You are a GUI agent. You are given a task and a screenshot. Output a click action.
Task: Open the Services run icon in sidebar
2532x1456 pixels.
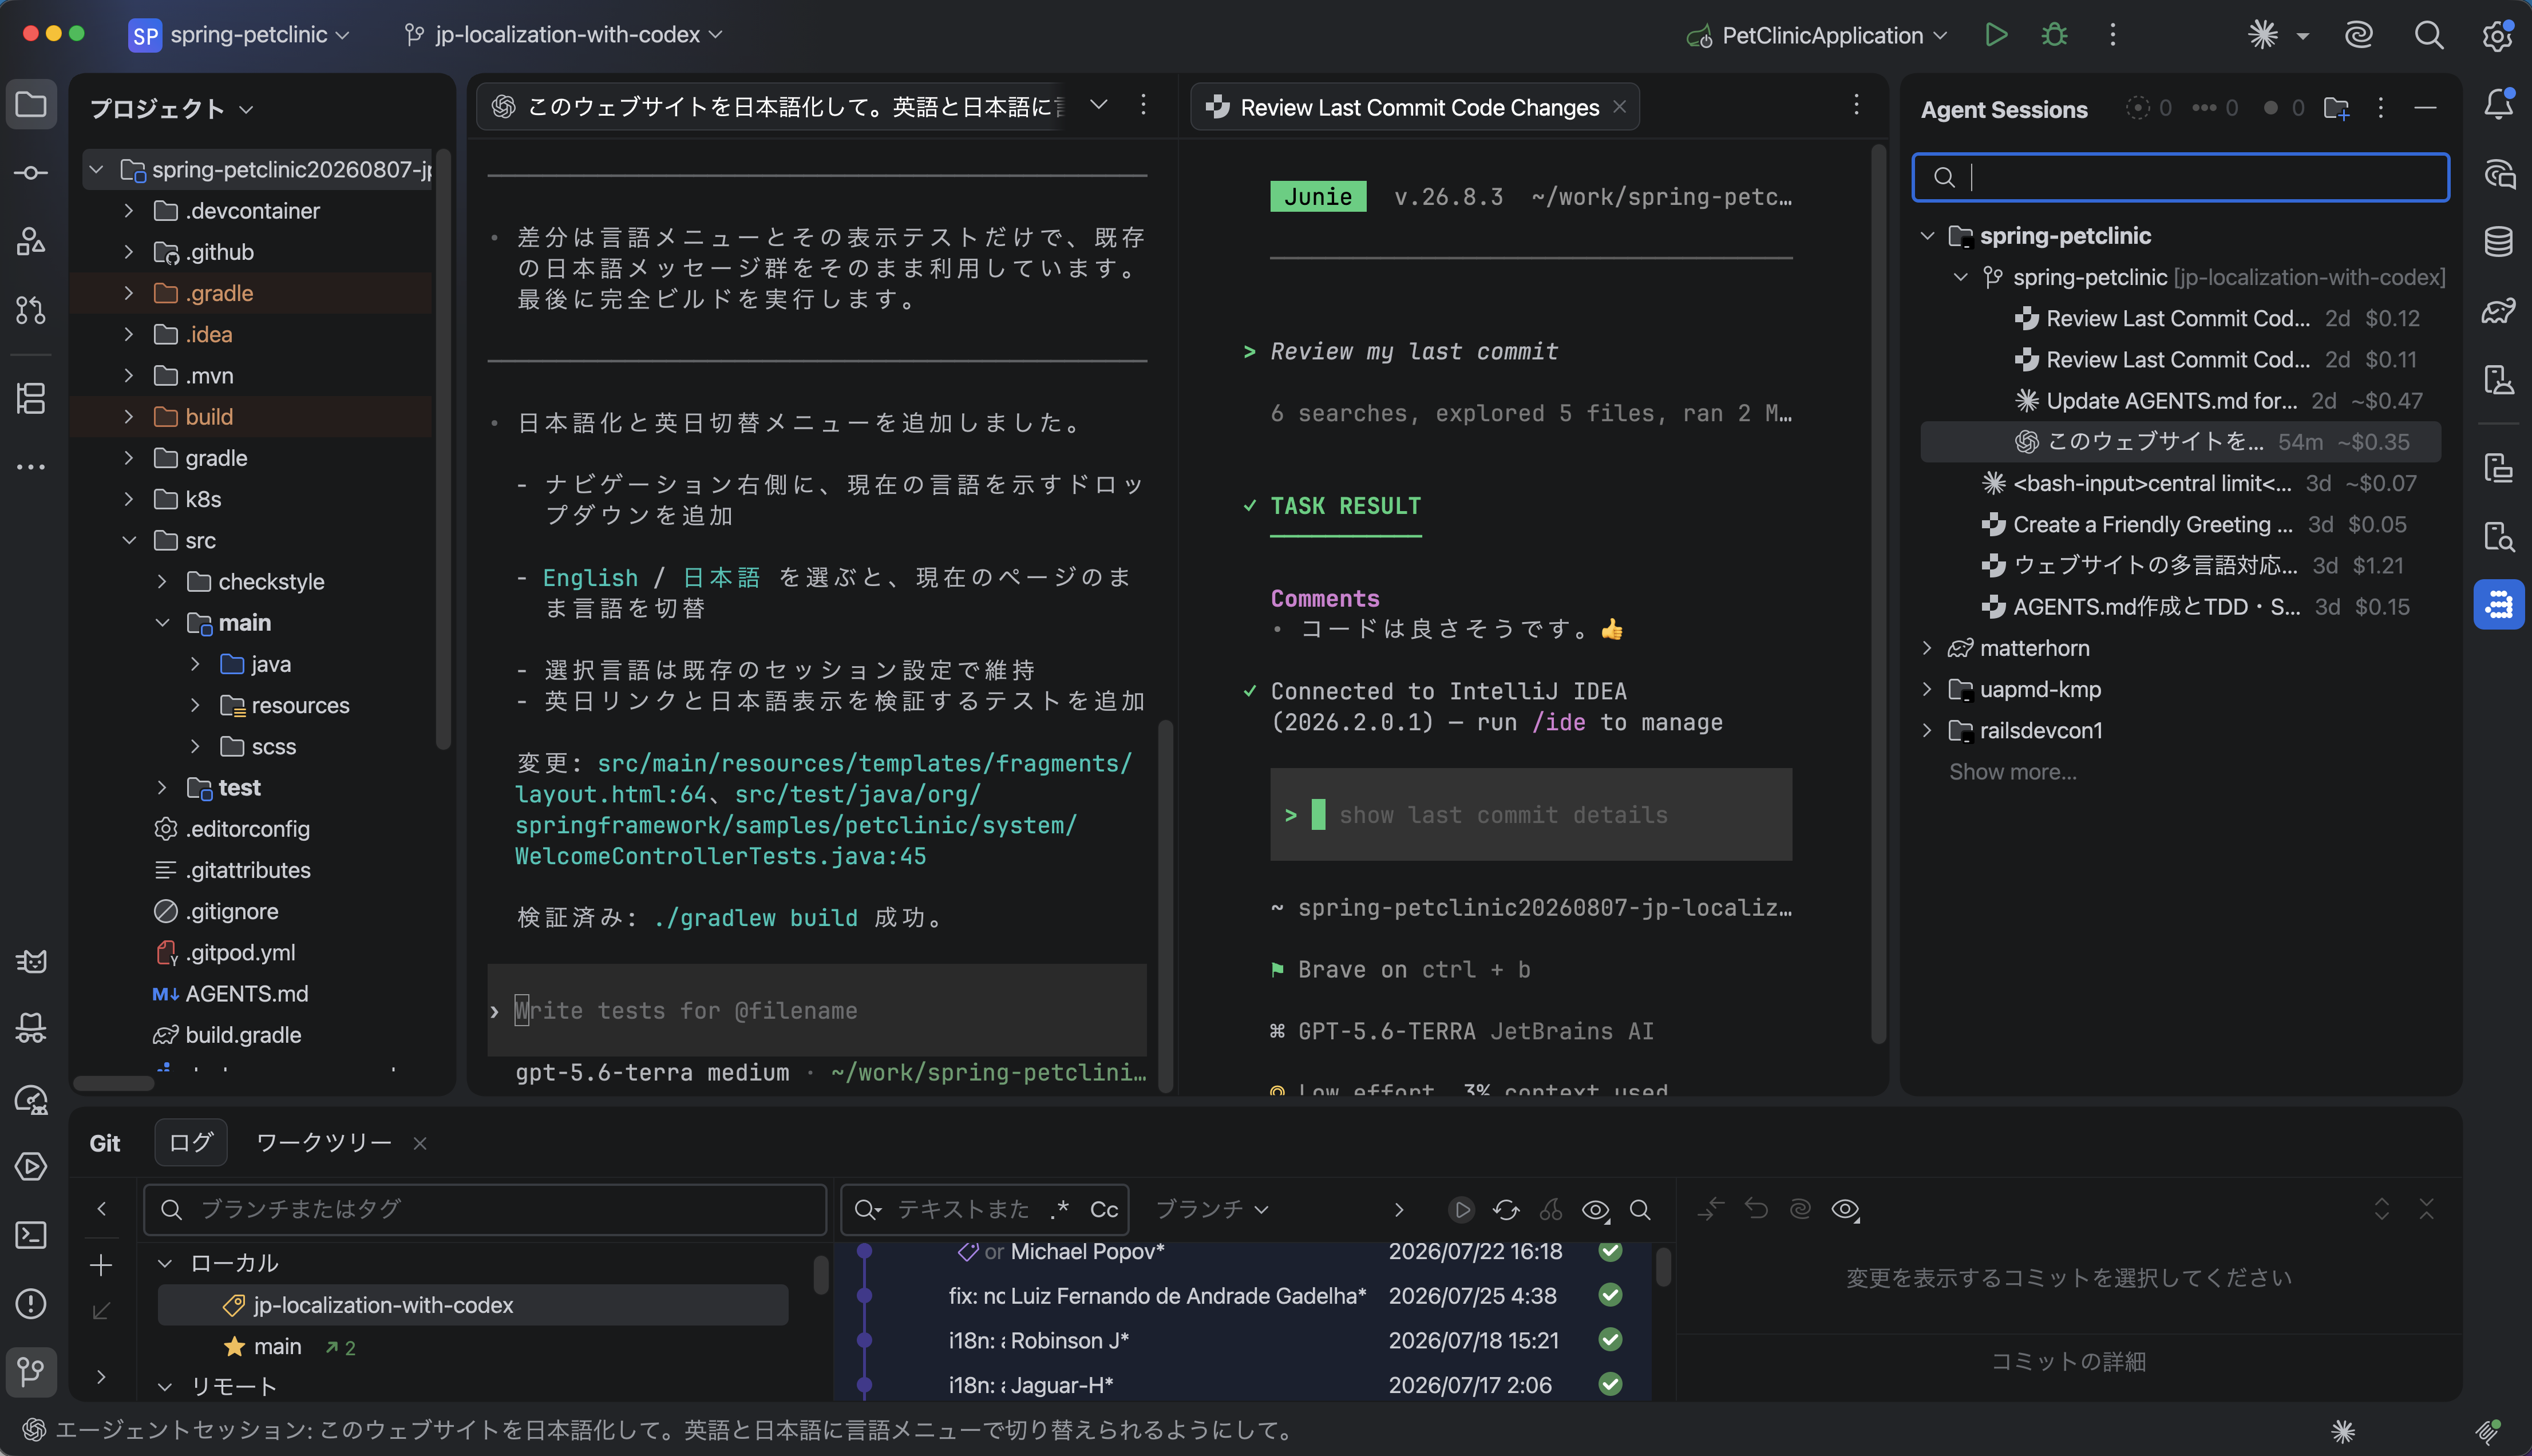(31, 1166)
